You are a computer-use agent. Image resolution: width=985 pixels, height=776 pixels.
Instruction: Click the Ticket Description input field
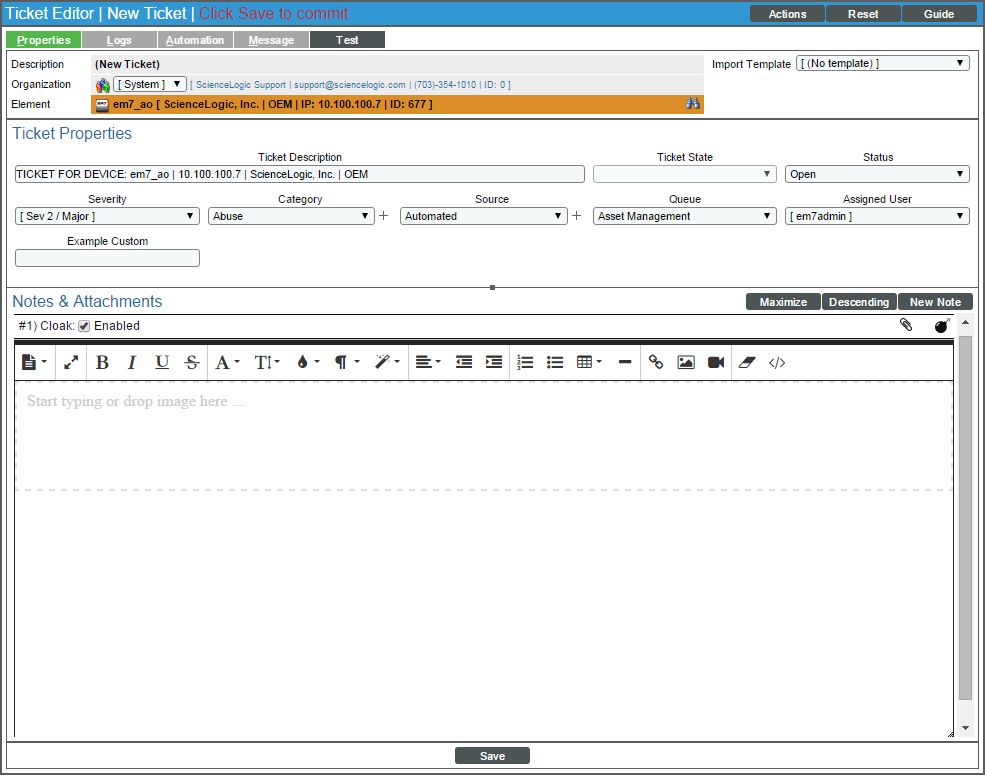click(x=298, y=173)
